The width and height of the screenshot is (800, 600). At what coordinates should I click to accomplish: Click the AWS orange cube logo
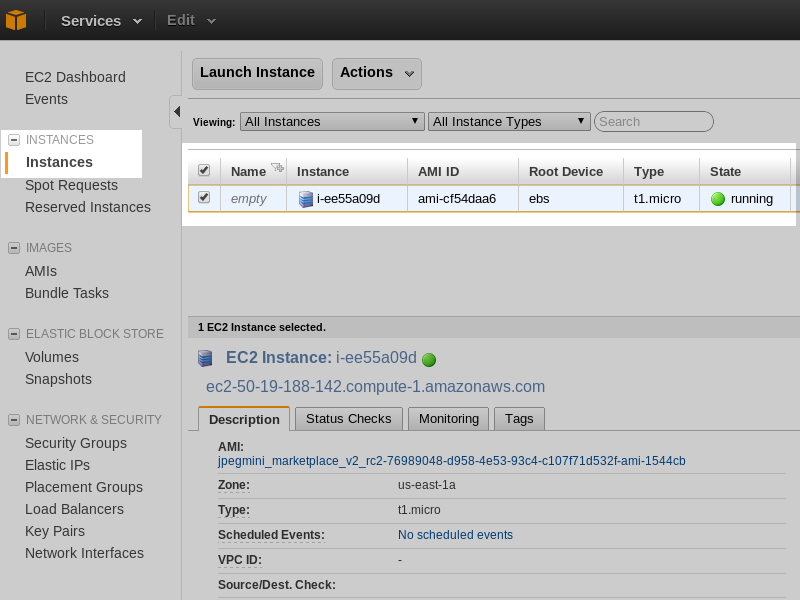pyautogui.click(x=16, y=20)
